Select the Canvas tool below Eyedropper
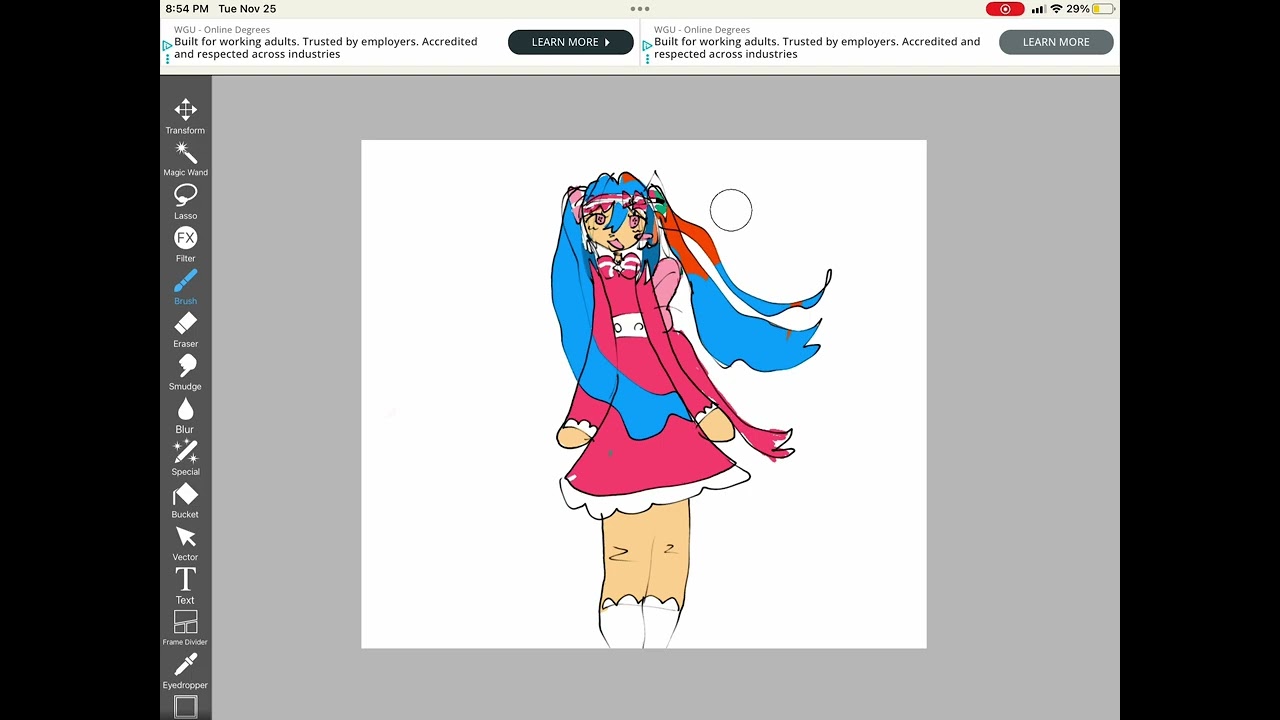This screenshot has height=720, width=1280. [x=185, y=708]
